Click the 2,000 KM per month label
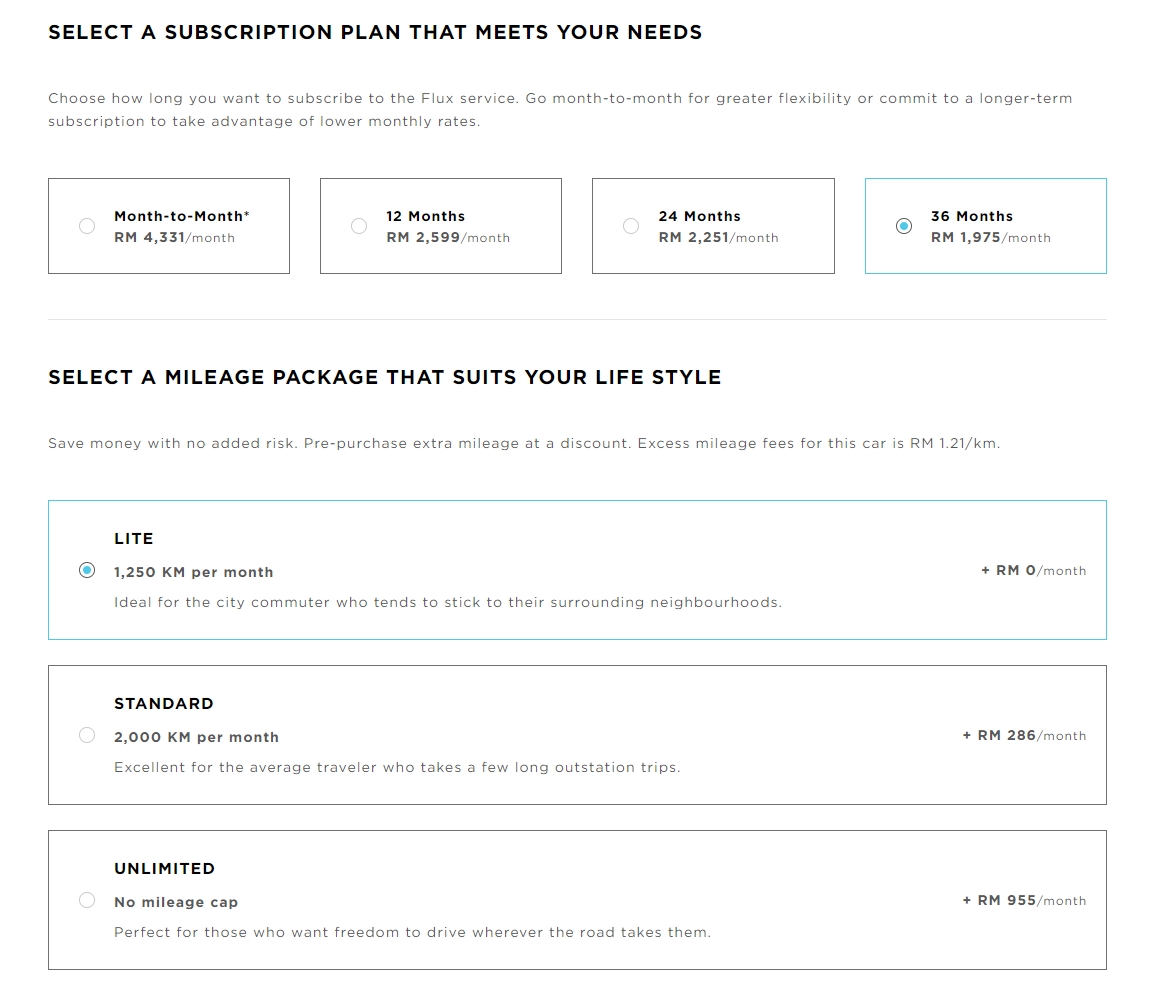This screenshot has height=1006, width=1163. [196, 737]
